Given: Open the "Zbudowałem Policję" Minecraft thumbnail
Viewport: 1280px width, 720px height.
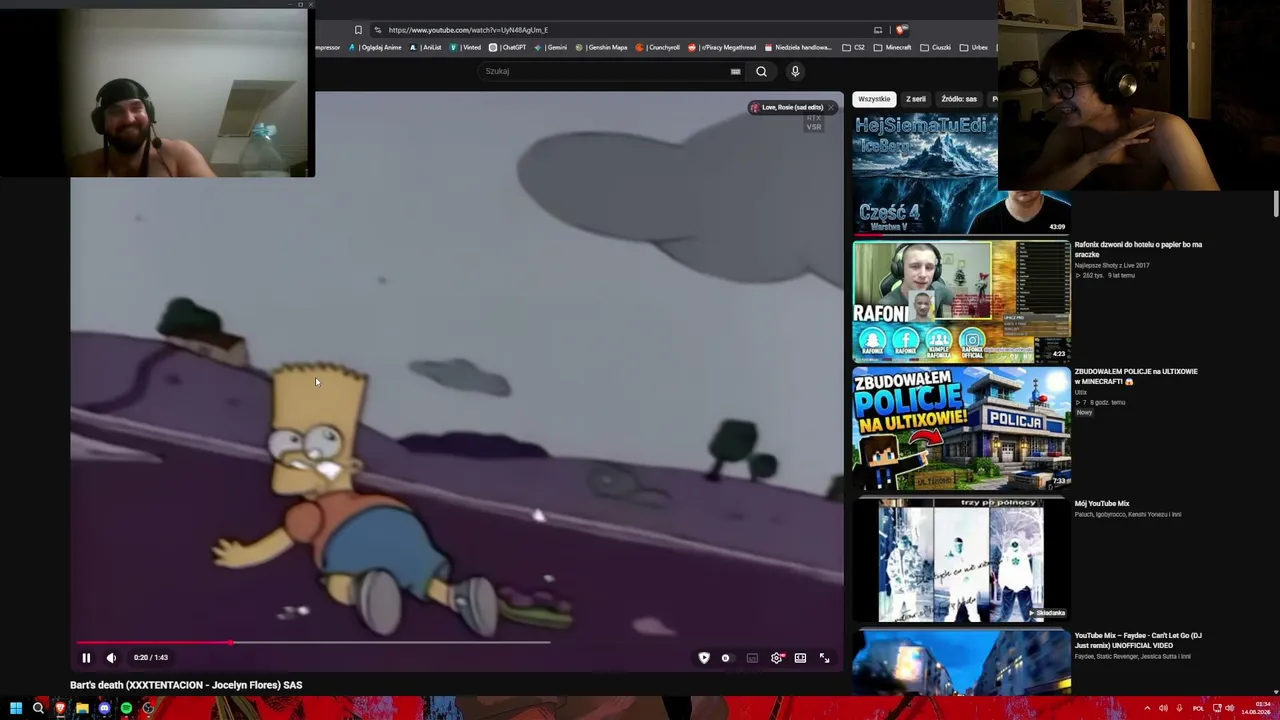Looking at the screenshot, I should pyautogui.click(x=961, y=428).
